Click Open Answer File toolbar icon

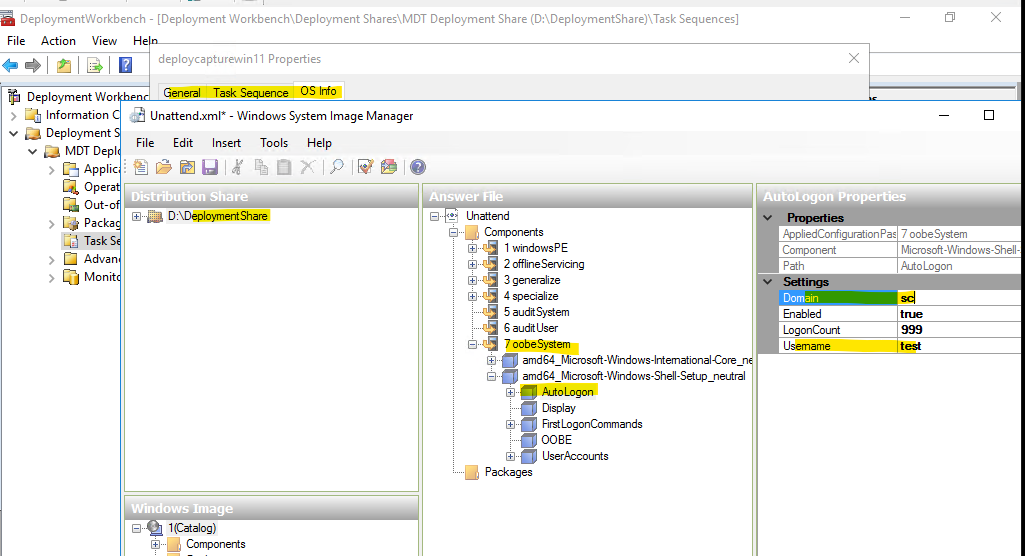click(163, 167)
